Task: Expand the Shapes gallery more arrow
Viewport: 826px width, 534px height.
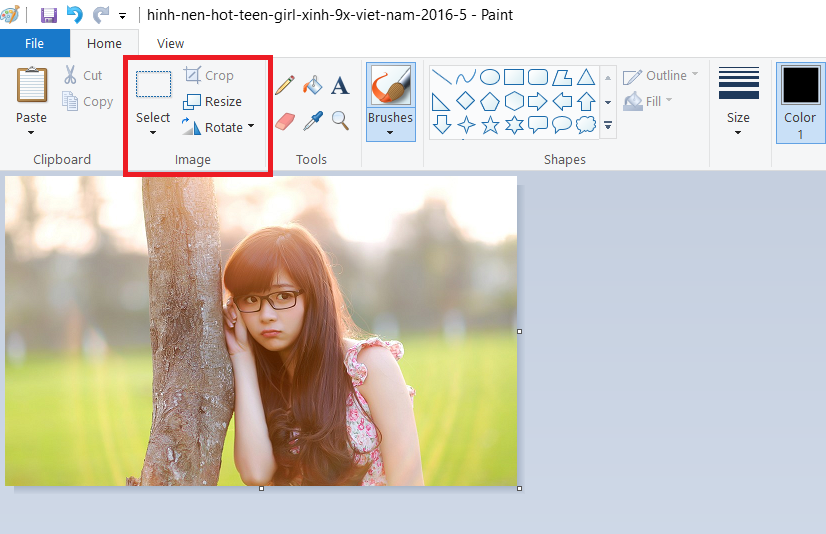Action: click(x=607, y=126)
